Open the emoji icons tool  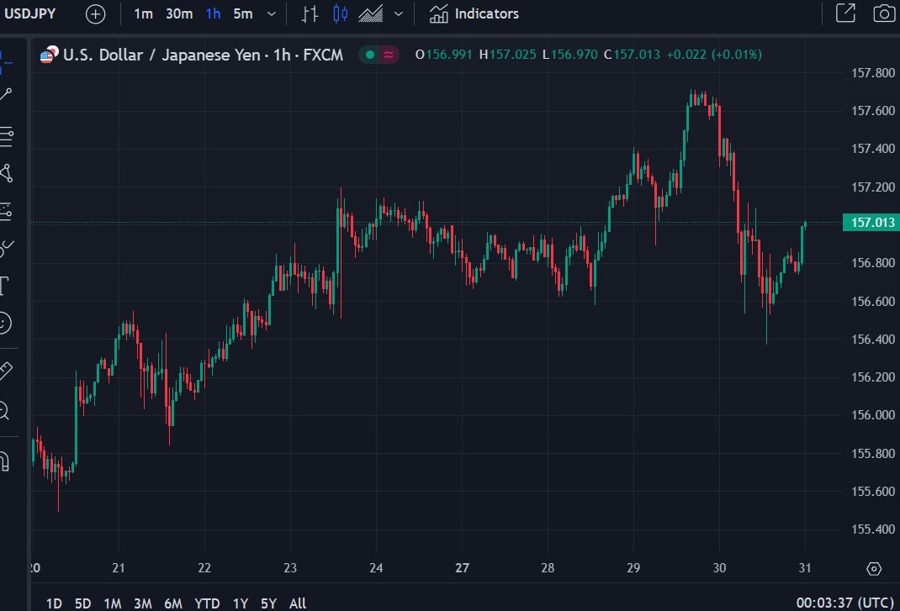click(5, 323)
